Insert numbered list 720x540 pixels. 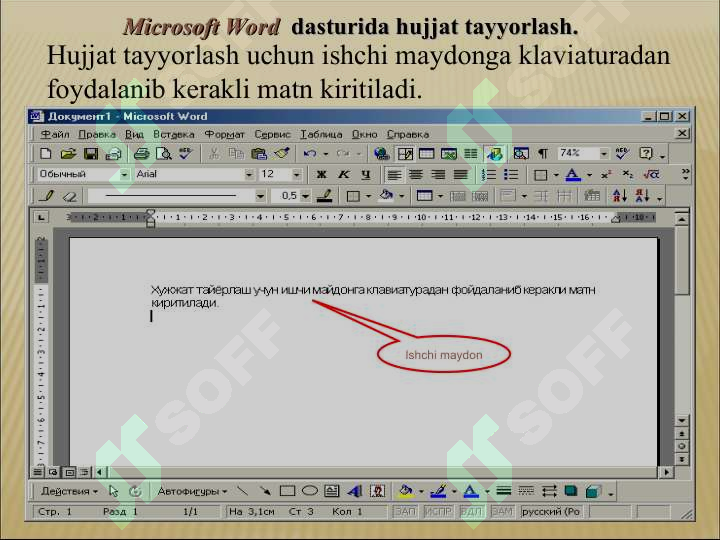(489, 174)
